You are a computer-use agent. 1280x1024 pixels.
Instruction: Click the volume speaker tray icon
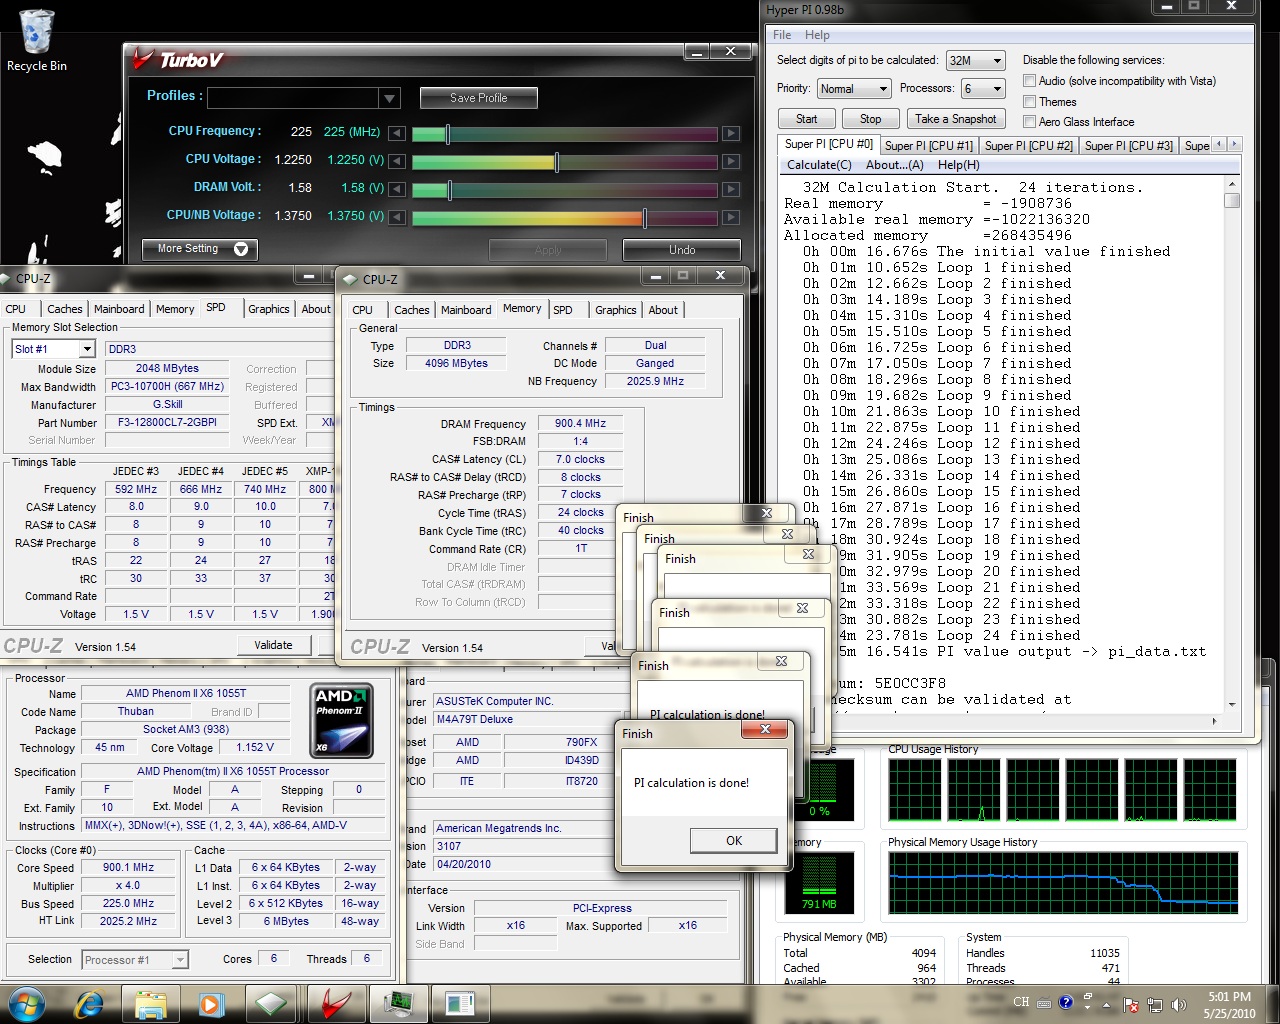[x=1178, y=1004]
